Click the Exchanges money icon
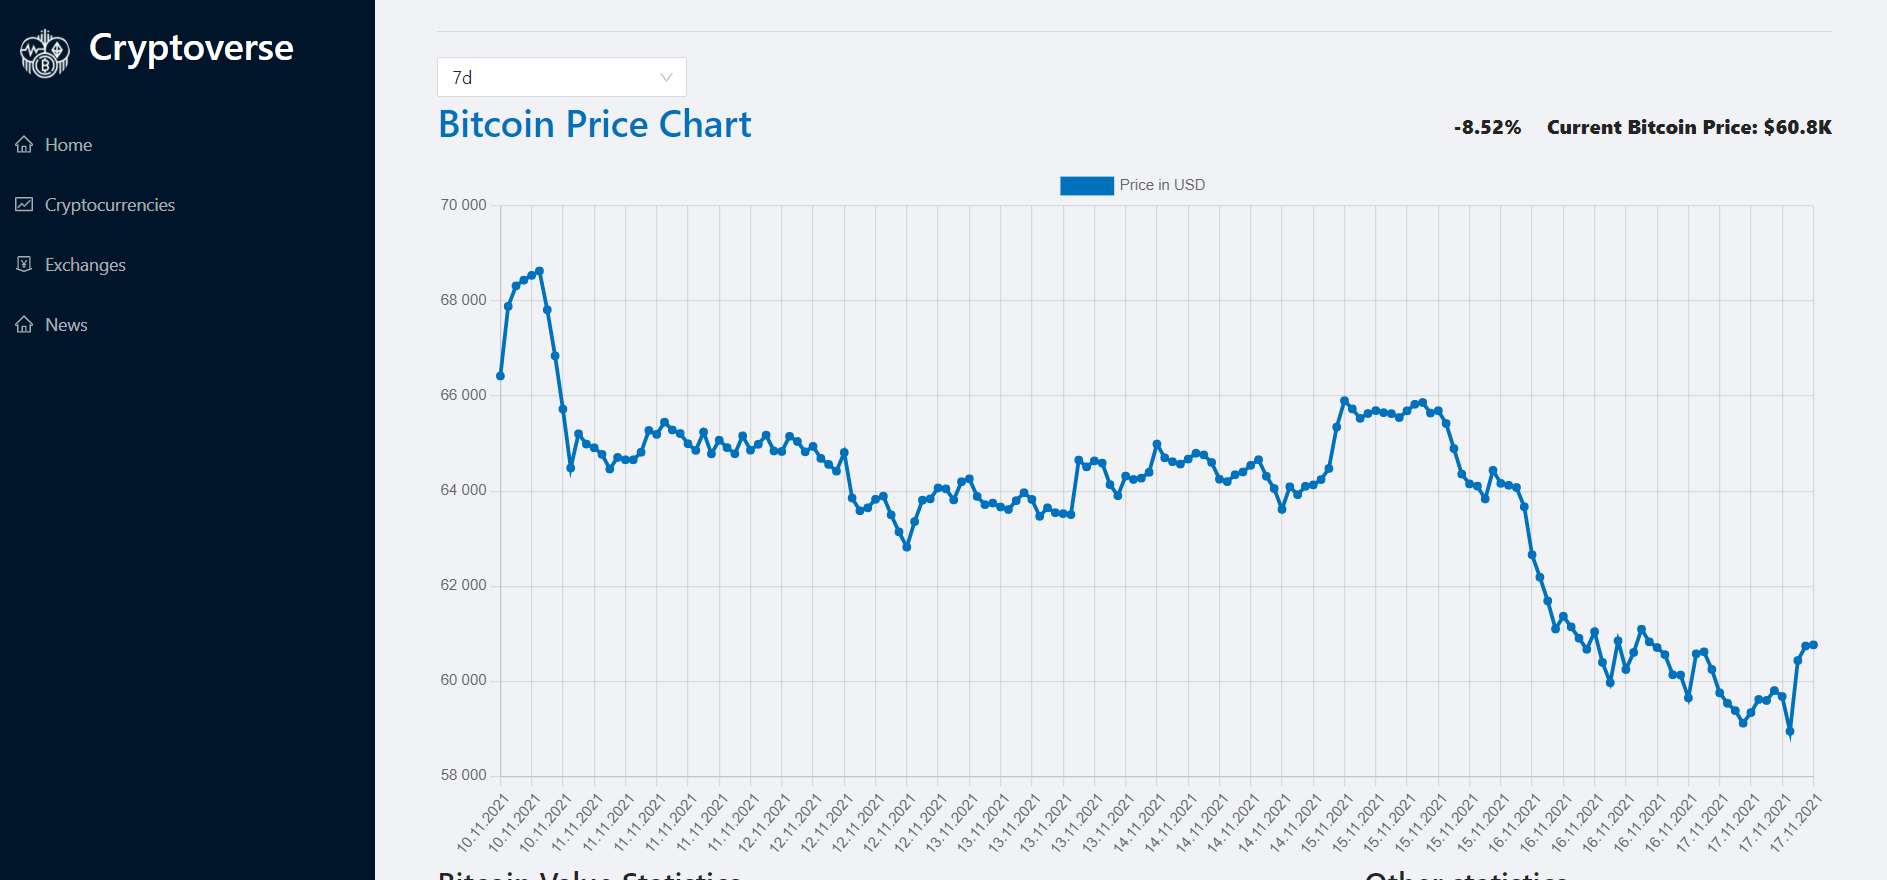Image resolution: width=1887 pixels, height=880 pixels. [x=24, y=265]
